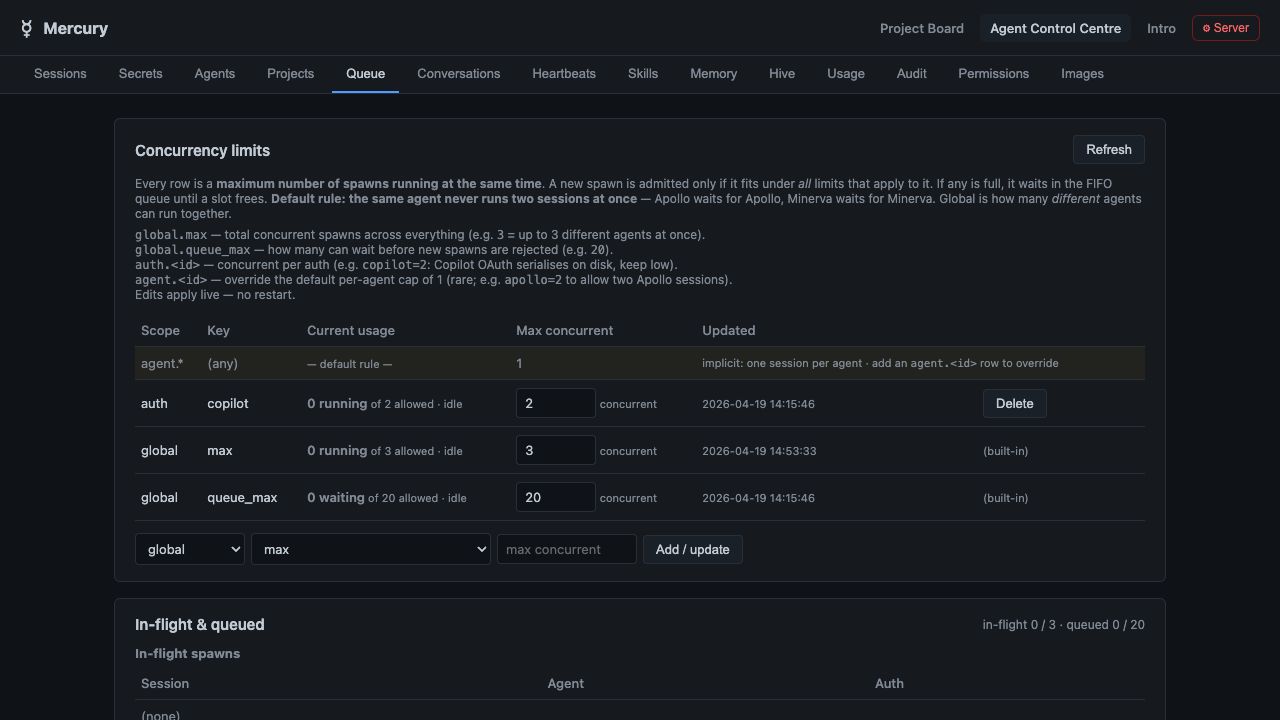Click the Updated column header
The height and width of the screenshot is (720, 1280).
[x=729, y=331]
